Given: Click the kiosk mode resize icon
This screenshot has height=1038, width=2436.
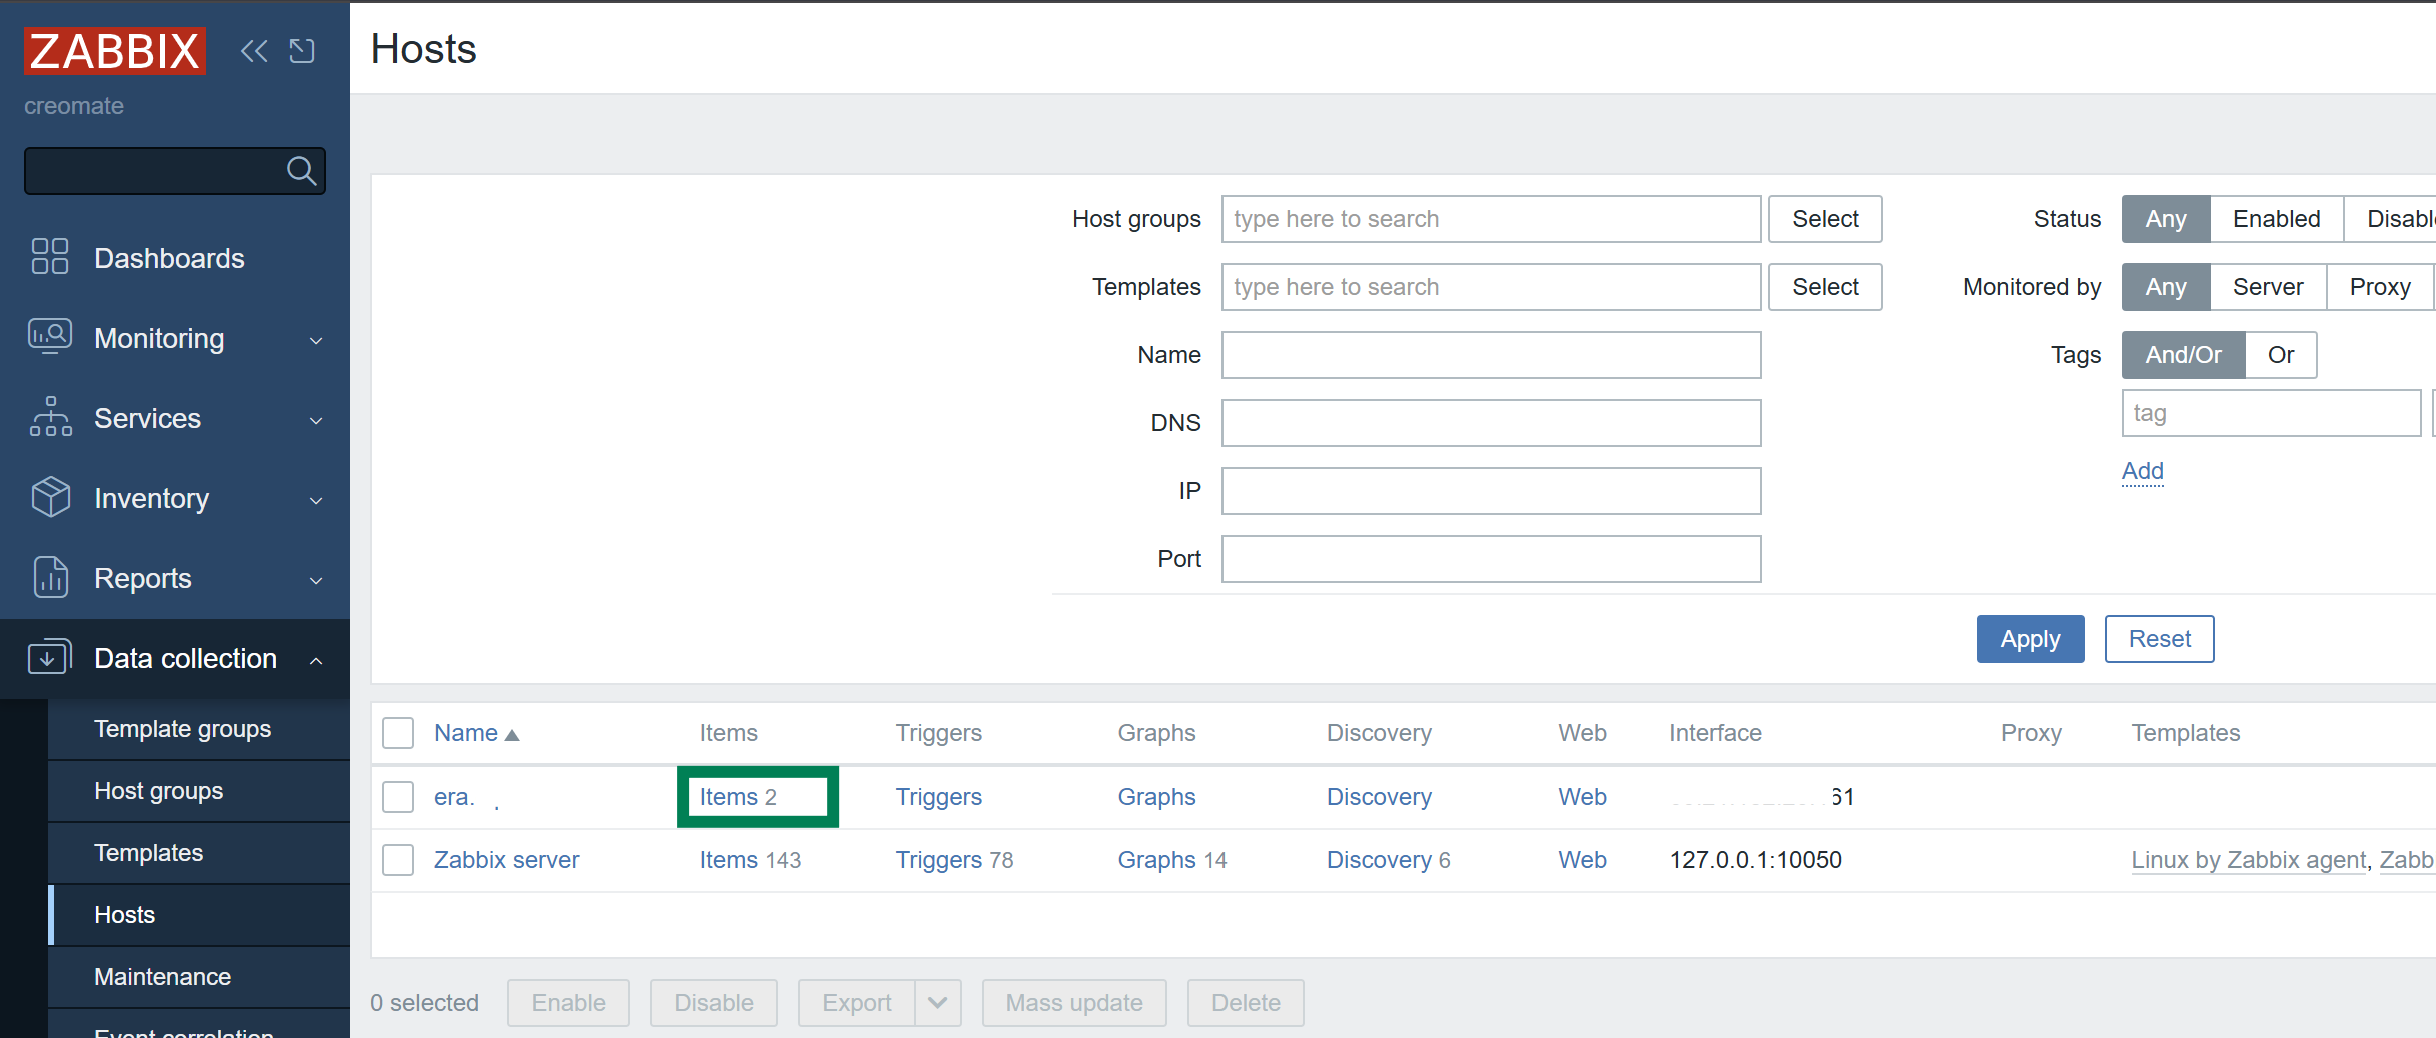Looking at the screenshot, I should coord(302,51).
